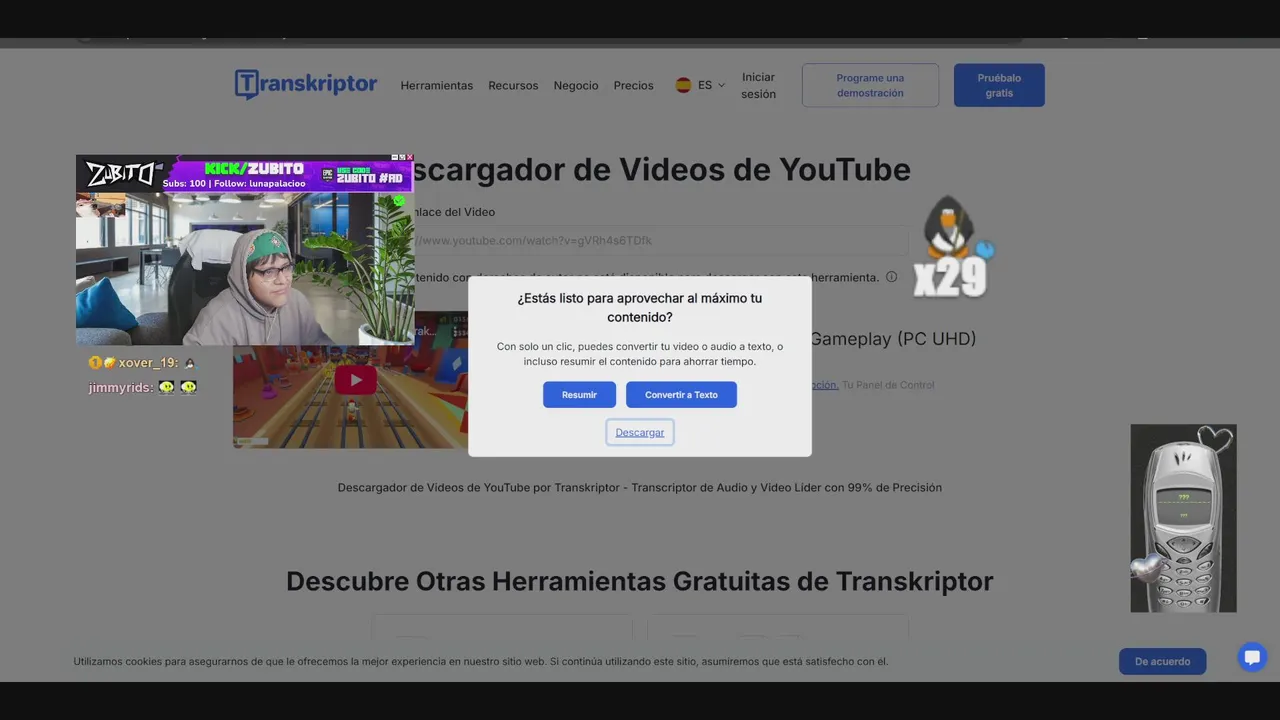
Task: Open the Recursos menu
Action: (513, 86)
